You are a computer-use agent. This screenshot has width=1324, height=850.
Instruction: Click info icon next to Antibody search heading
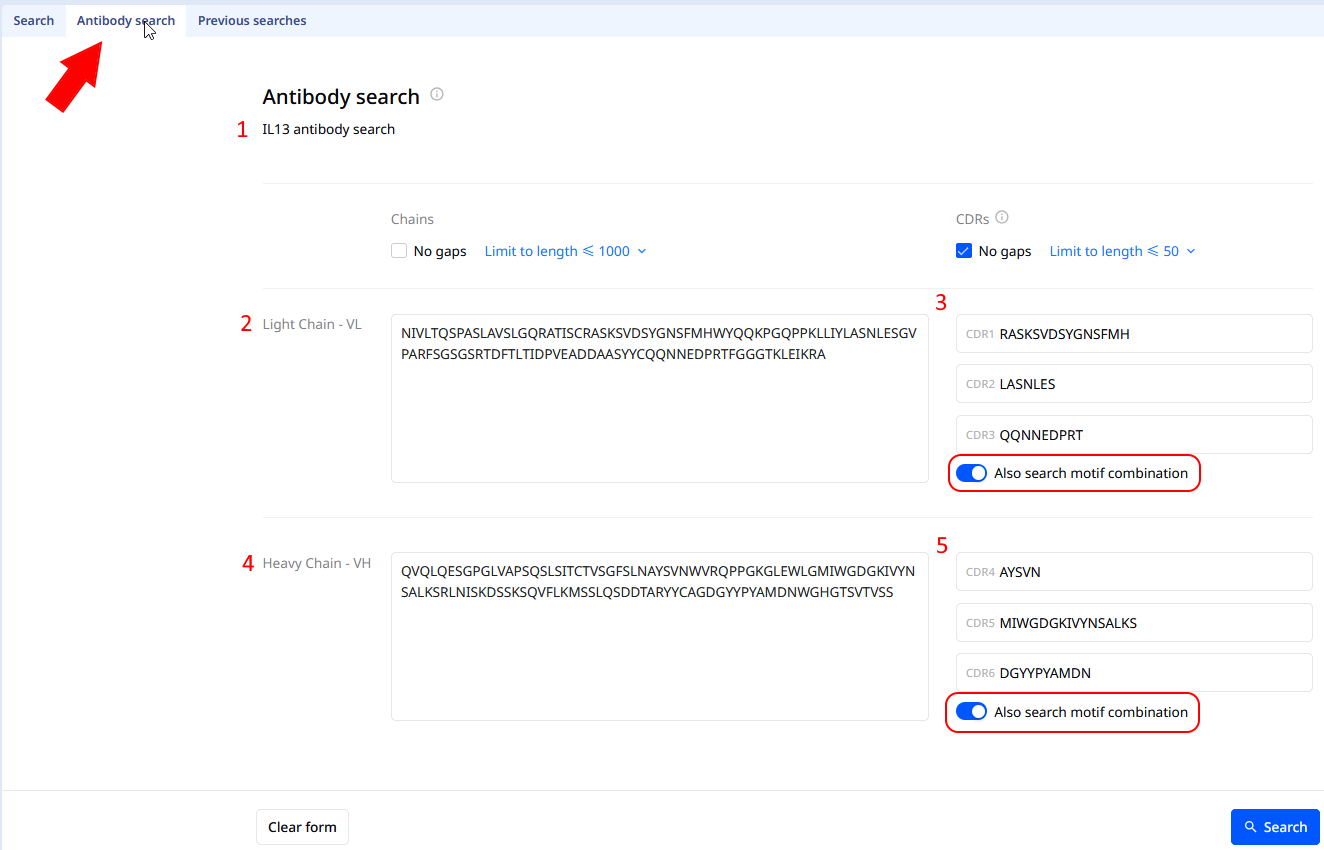437,95
